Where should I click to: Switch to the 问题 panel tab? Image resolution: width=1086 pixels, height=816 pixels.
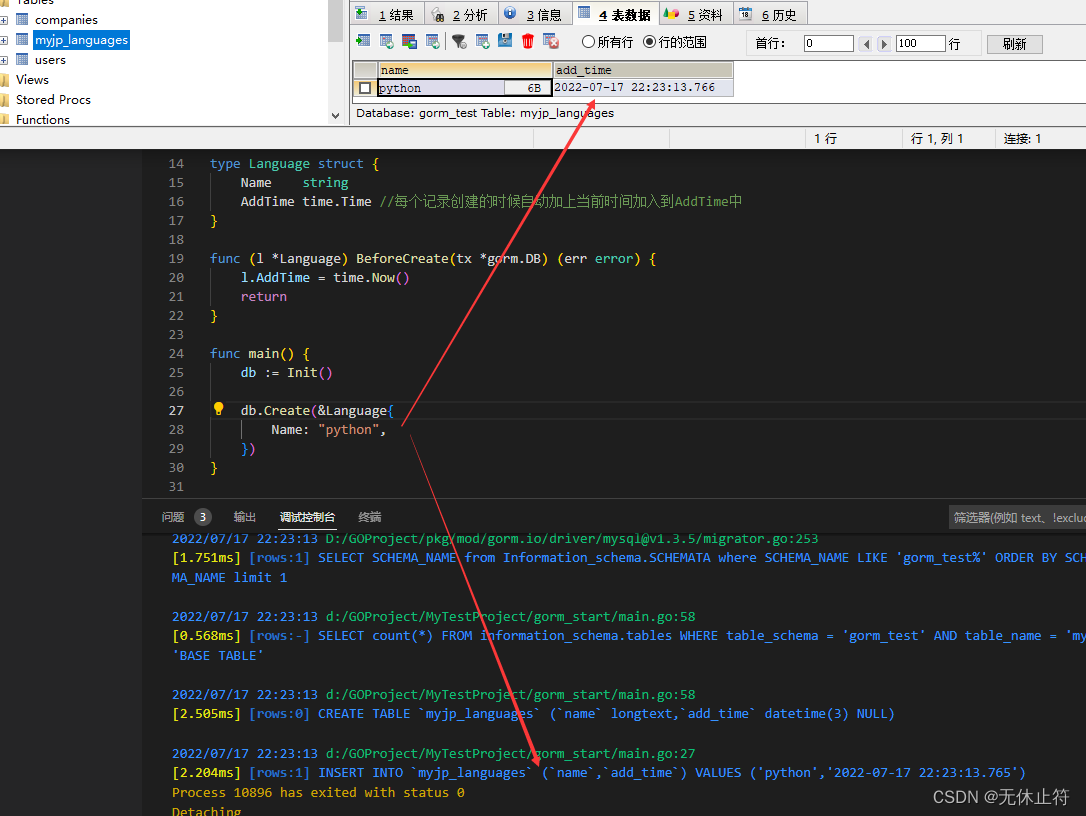(x=172, y=517)
